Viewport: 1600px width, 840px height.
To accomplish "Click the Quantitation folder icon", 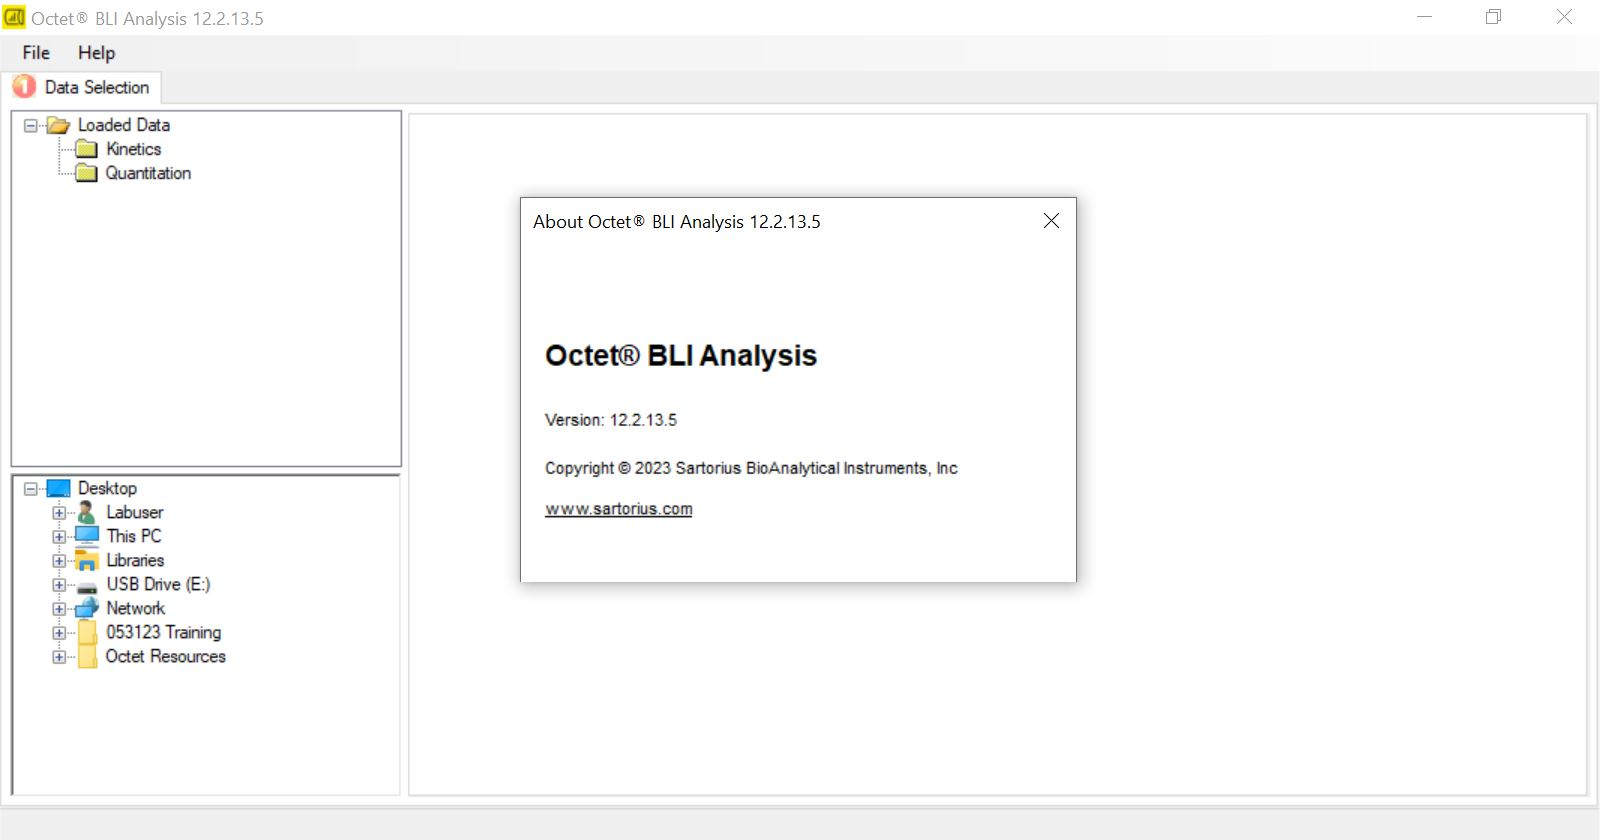I will [87, 173].
